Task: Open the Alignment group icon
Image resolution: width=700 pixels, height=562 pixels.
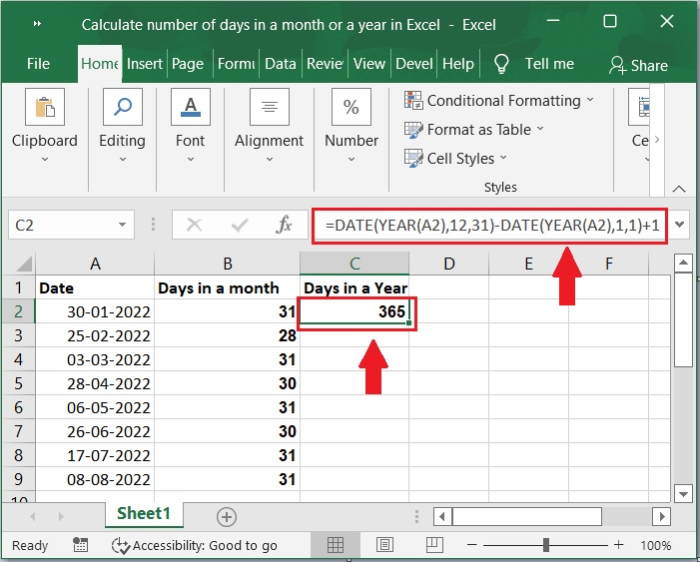Action: pos(269,107)
